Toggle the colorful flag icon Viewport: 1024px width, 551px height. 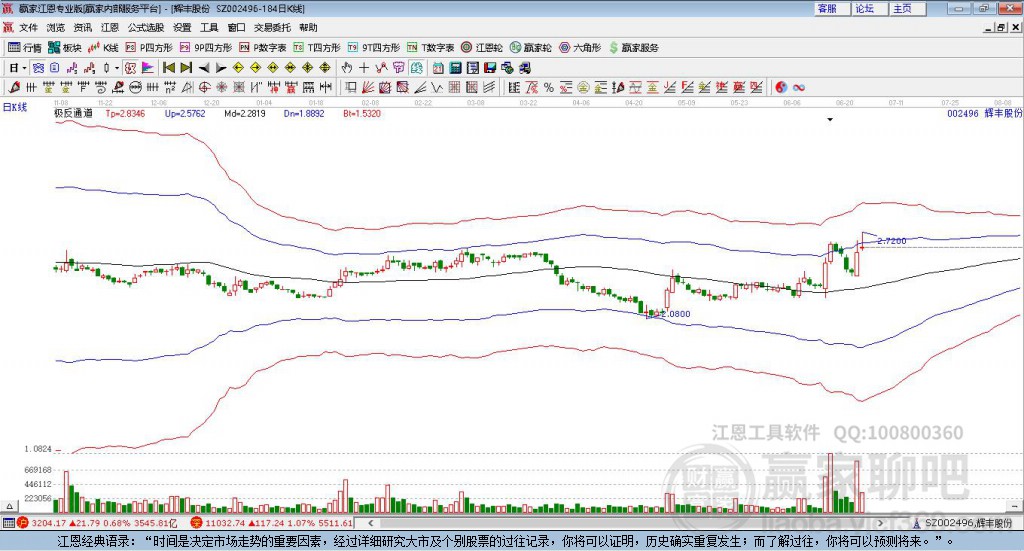tap(148, 68)
